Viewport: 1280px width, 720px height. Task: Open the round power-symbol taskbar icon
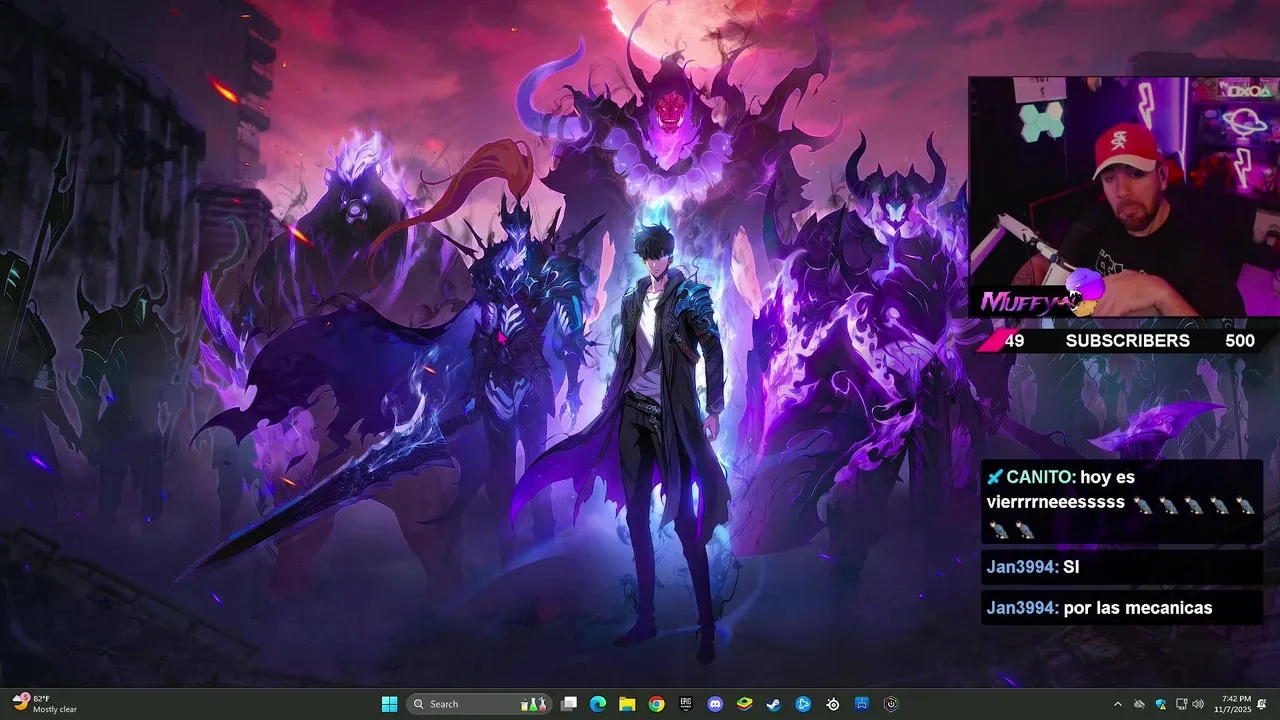pos(891,704)
